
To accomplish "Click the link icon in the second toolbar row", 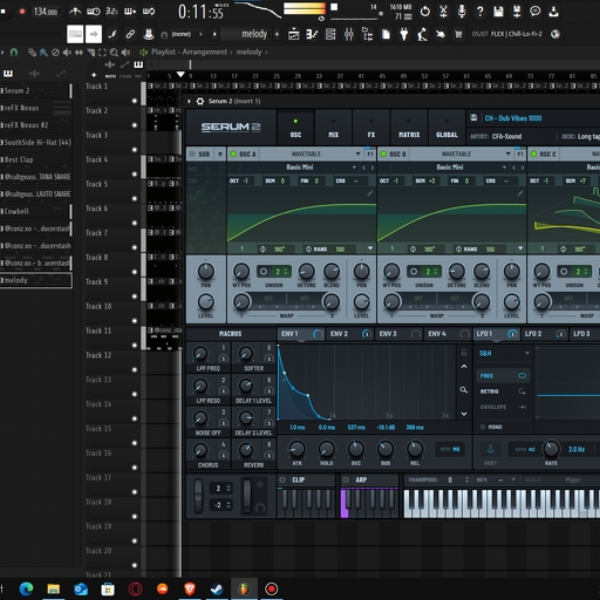I will [x=130, y=34].
